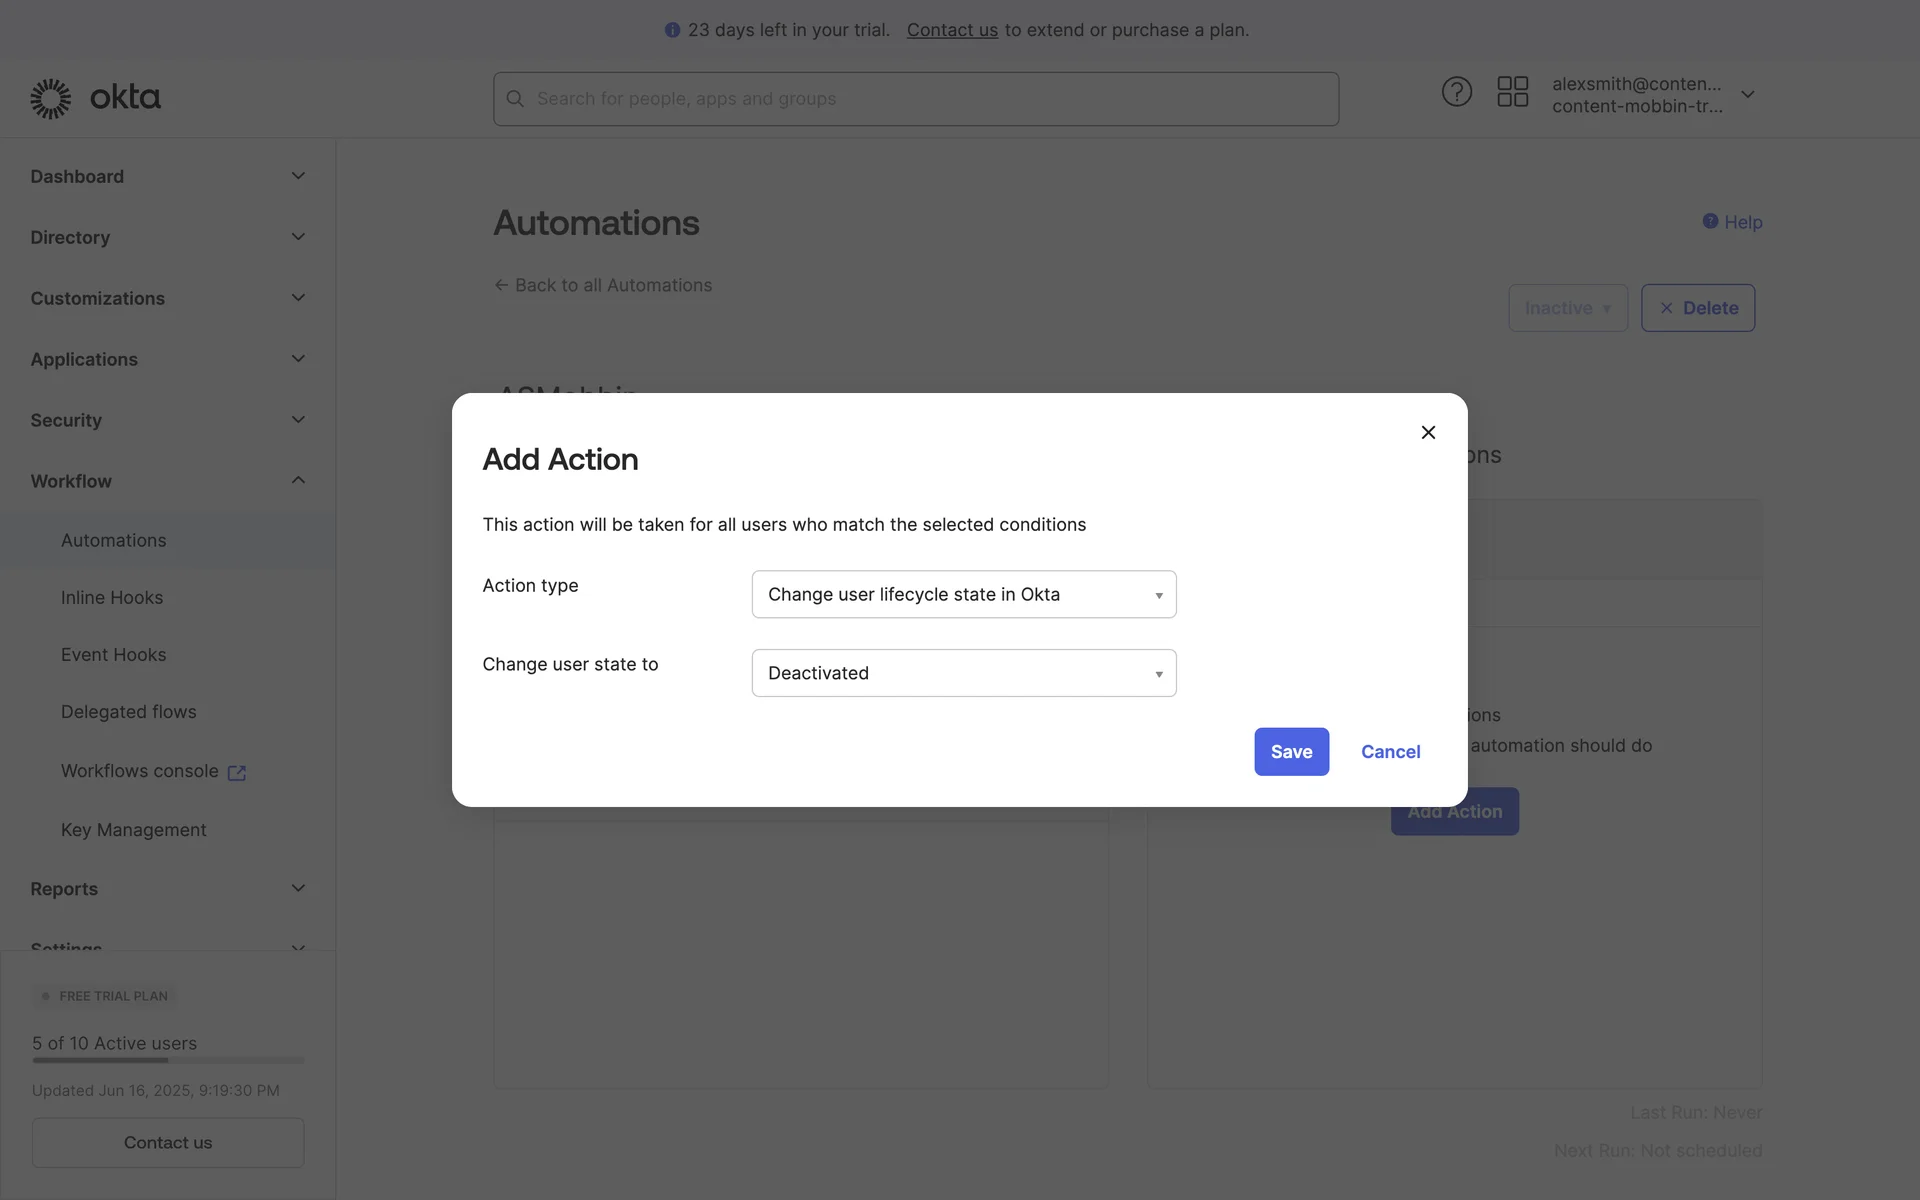Click the search magnifier icon
The height and width of the screenshot is (1200, 1920).
pos(515,99)
